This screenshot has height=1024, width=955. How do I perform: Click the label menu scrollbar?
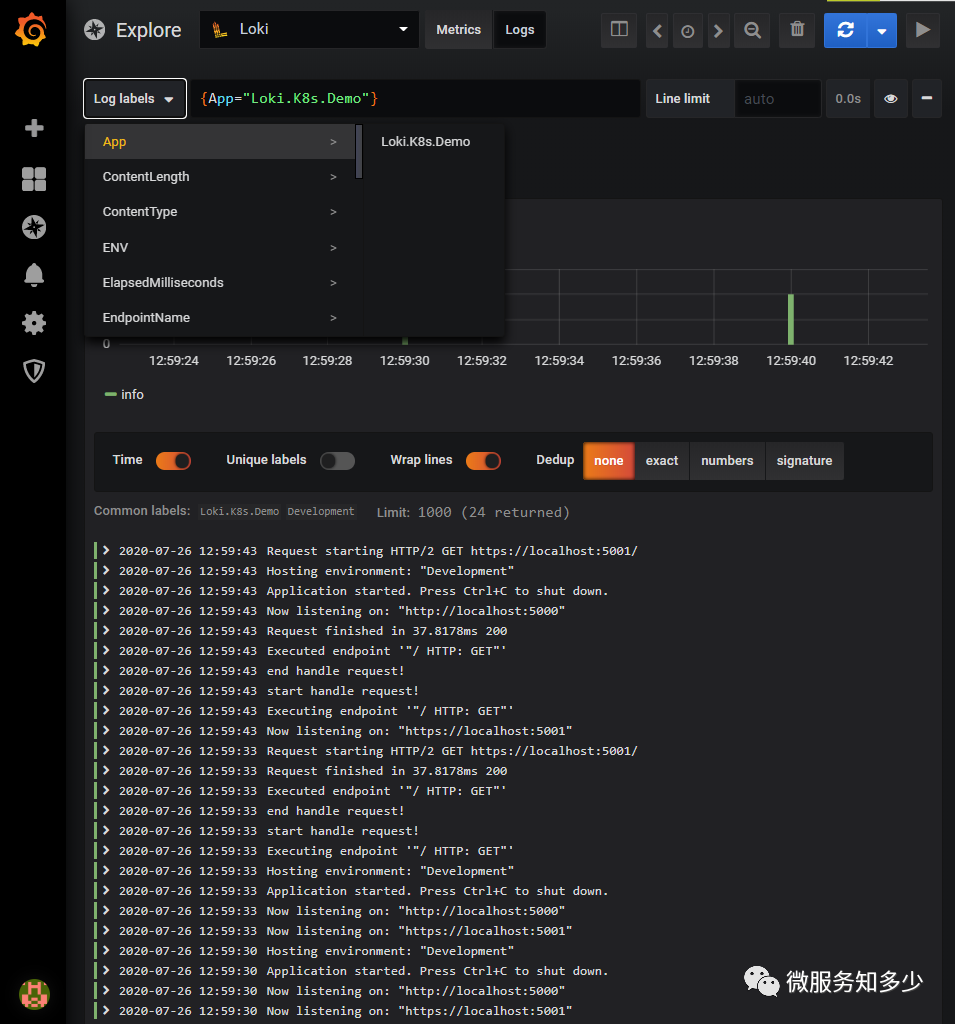359,152
